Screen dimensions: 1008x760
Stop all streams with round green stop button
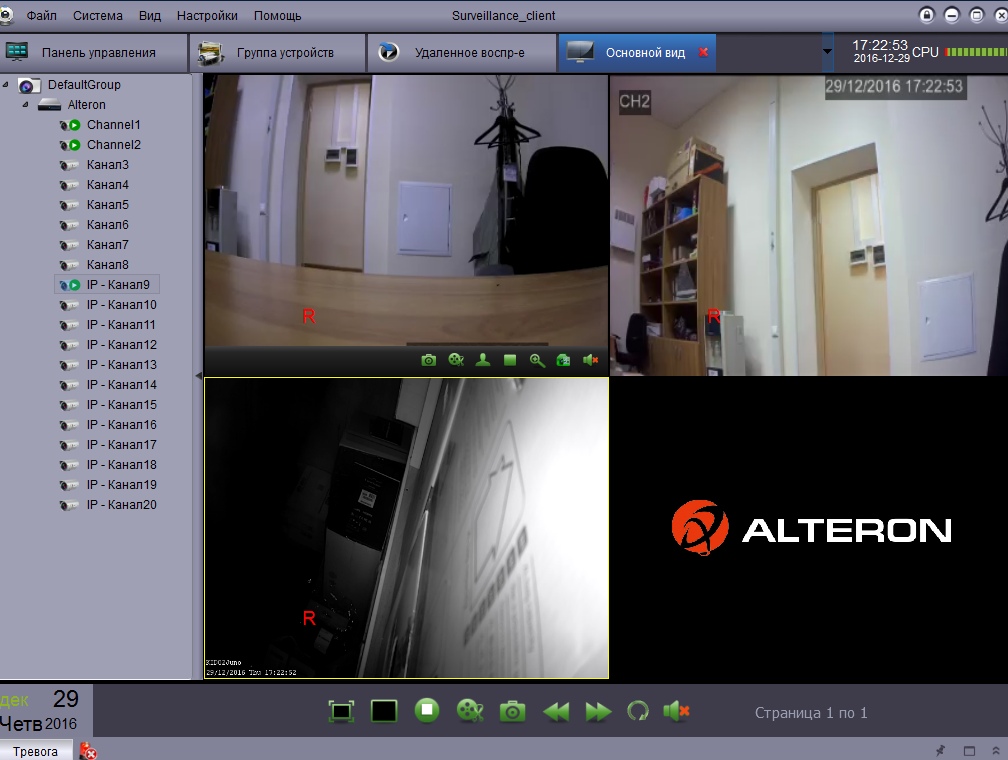pos(427,710)
